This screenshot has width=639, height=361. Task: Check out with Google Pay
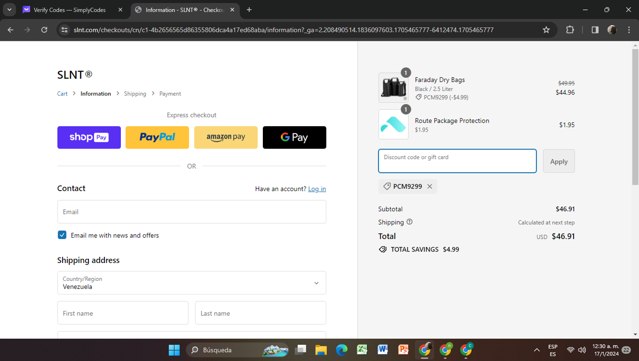pos(294,137)
